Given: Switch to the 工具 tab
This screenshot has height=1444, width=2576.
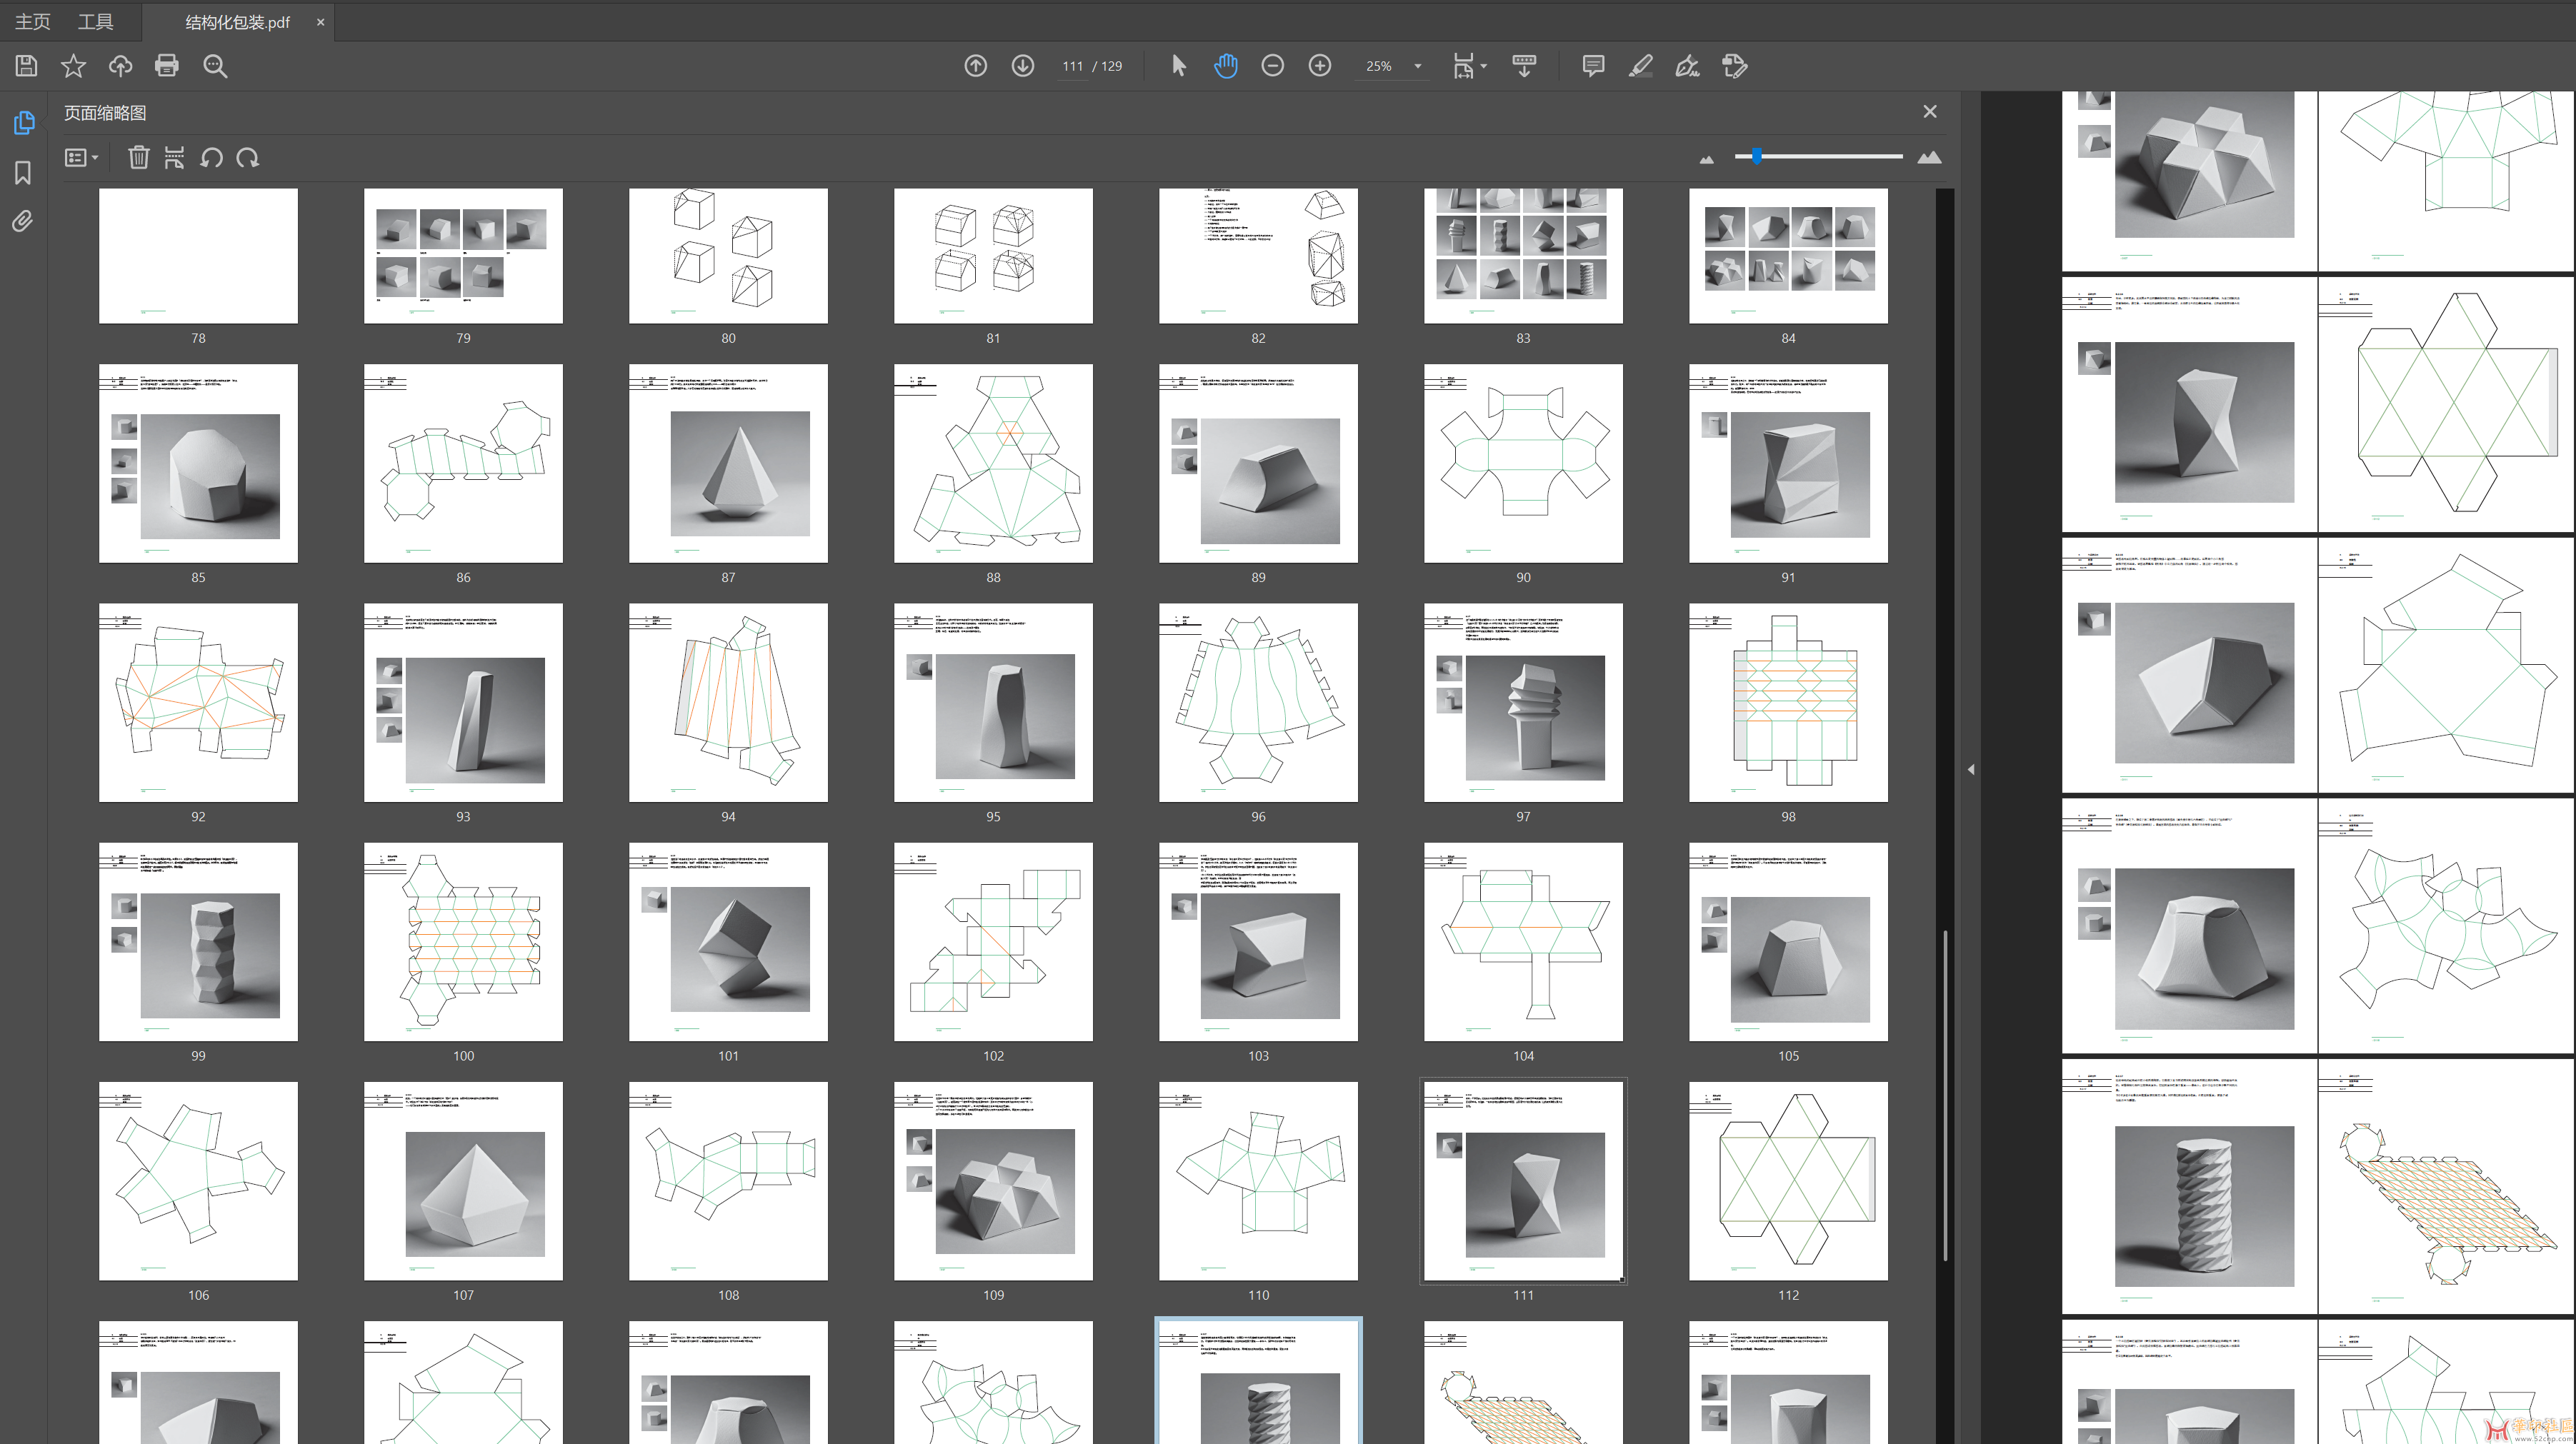Looking at the screenshot, I should 96,21.
